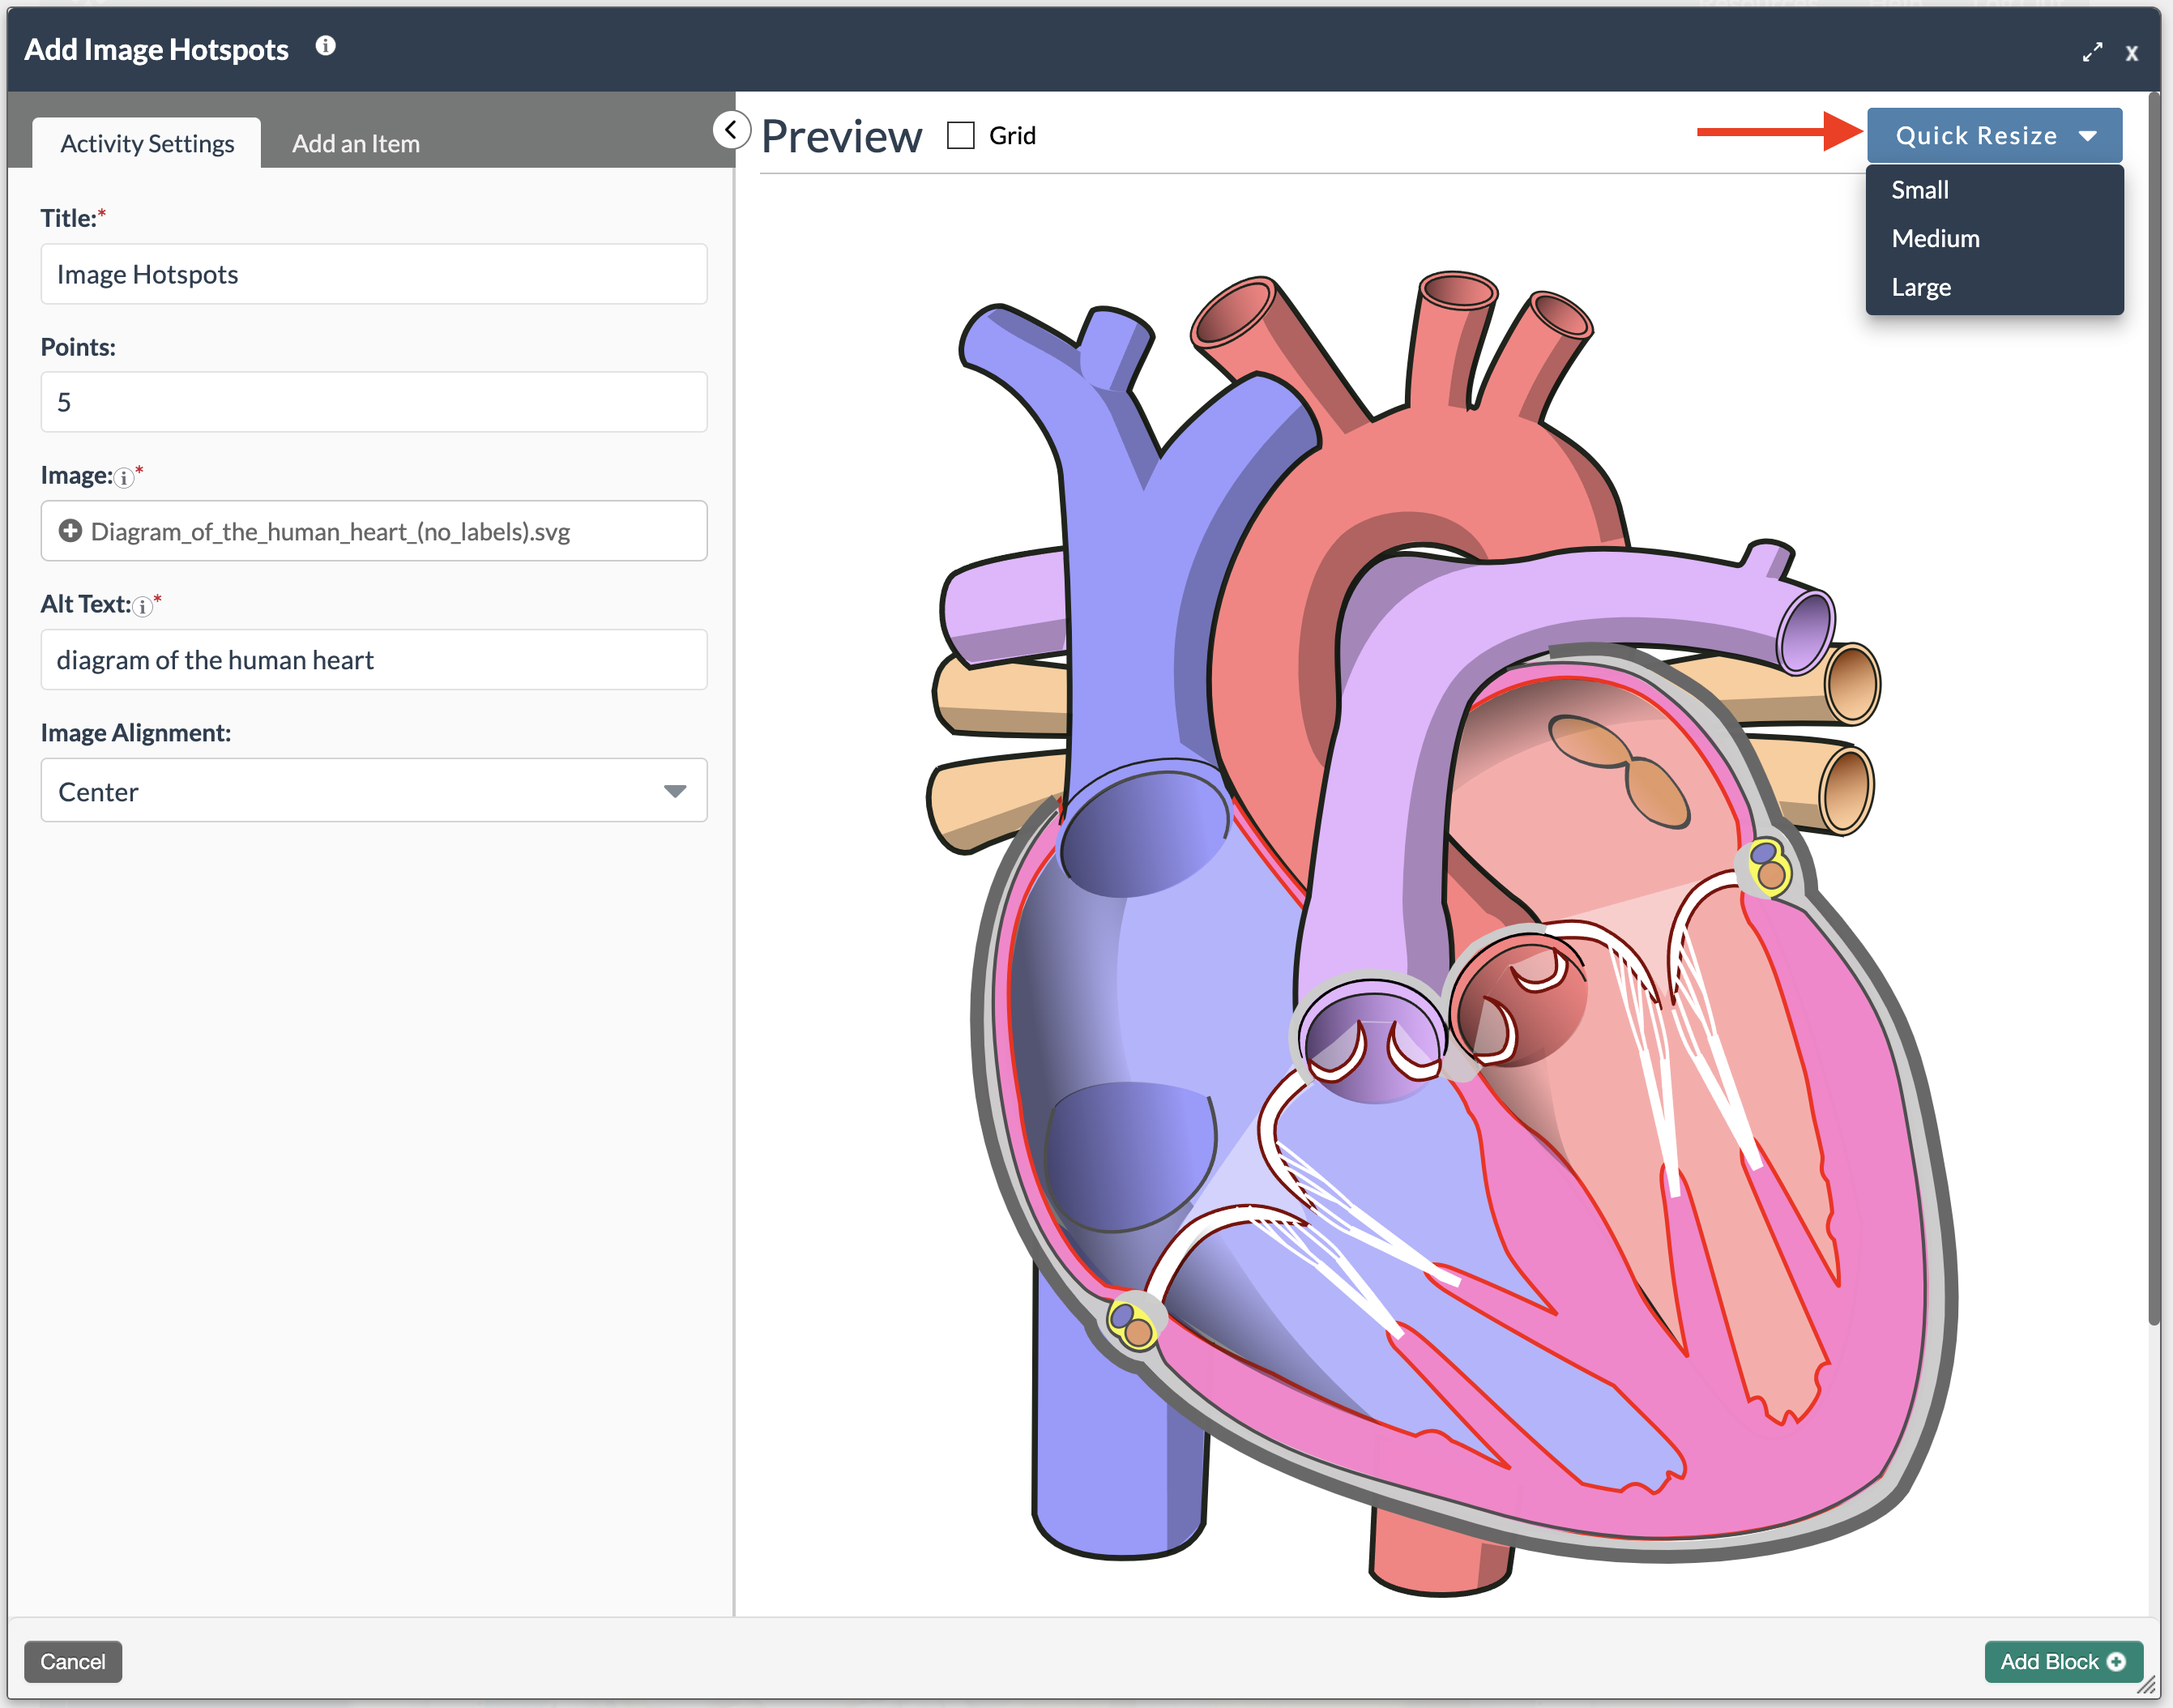Click the info icon next to Alt Text
Viewport: 2173px width, 1708px height.
143,606
